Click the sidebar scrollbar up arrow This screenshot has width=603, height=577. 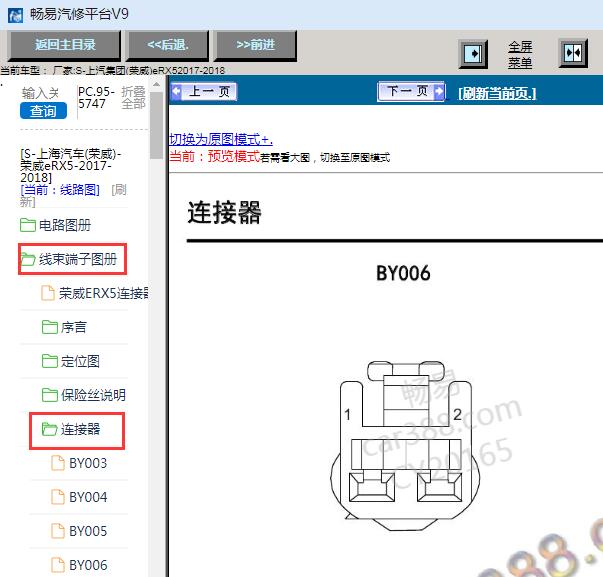[156, 85]
